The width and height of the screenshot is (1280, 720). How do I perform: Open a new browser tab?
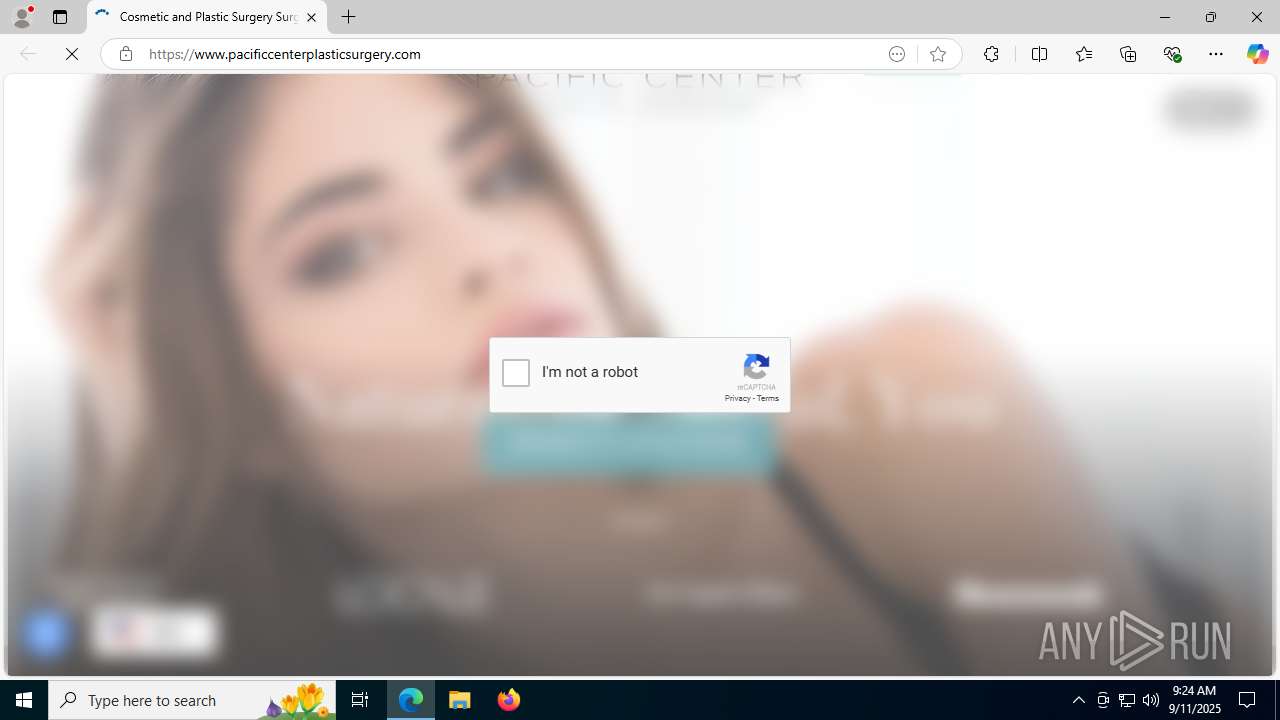pyautogui.click(x=349, y=17)
